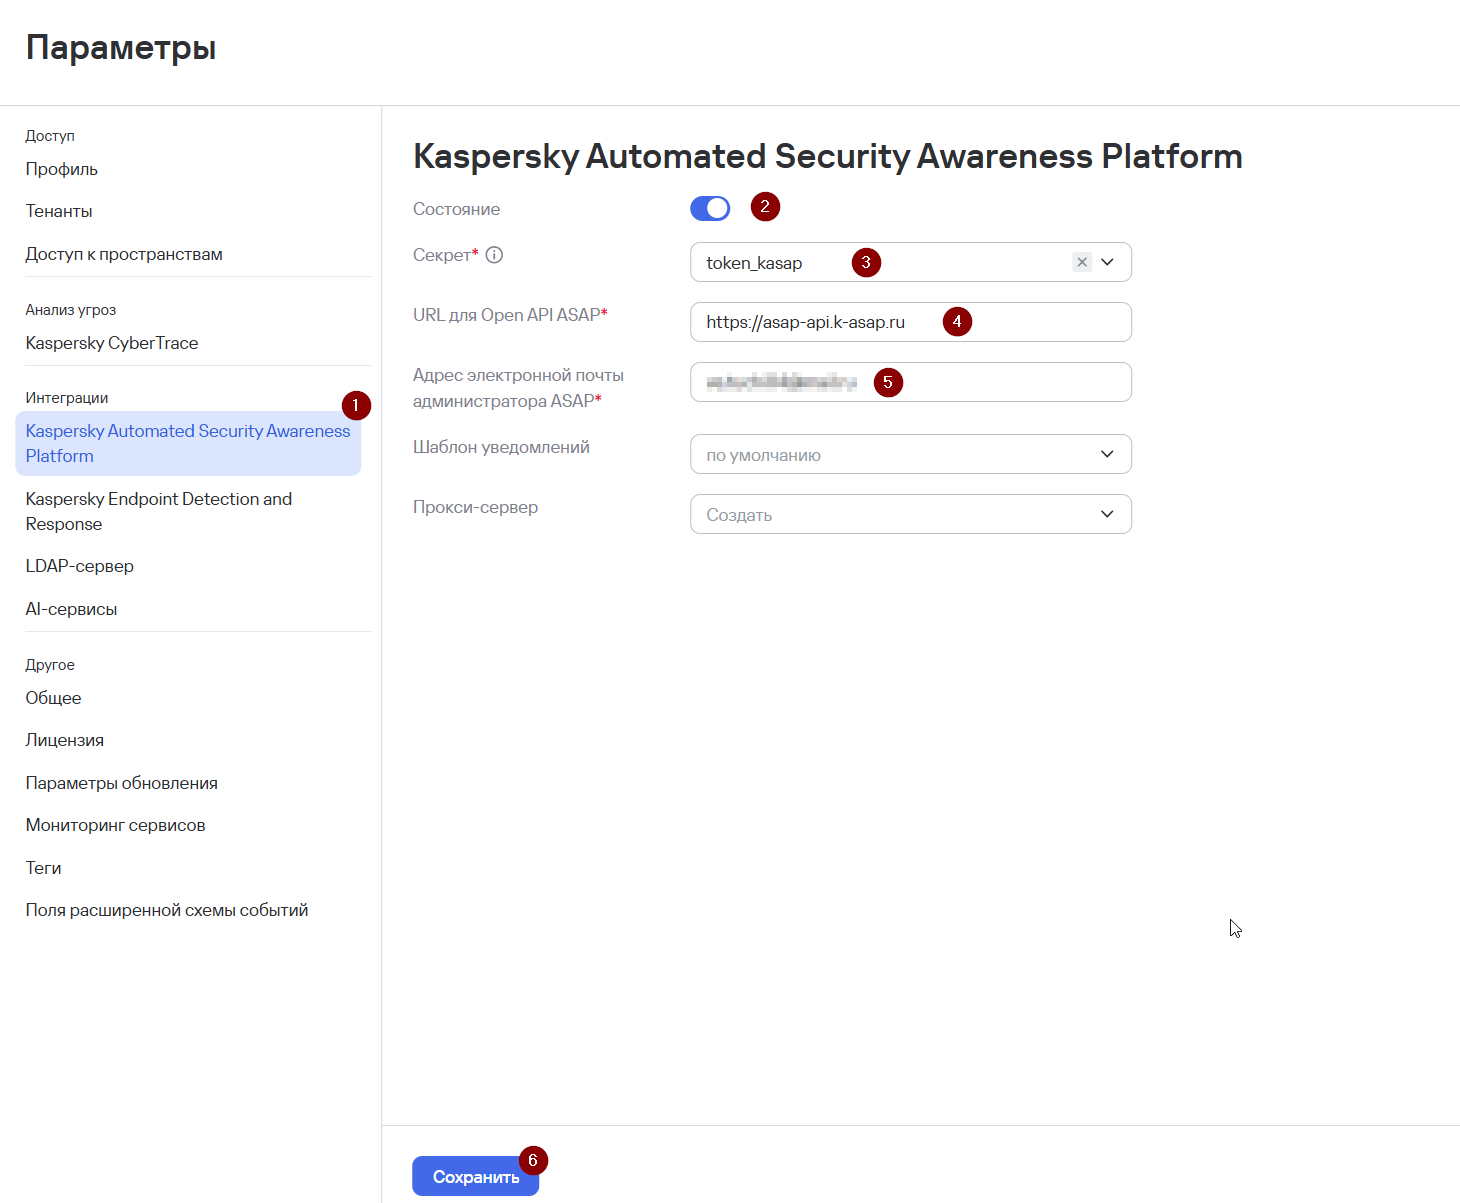Open Поля расширенной схемы событий

point(167,910)
